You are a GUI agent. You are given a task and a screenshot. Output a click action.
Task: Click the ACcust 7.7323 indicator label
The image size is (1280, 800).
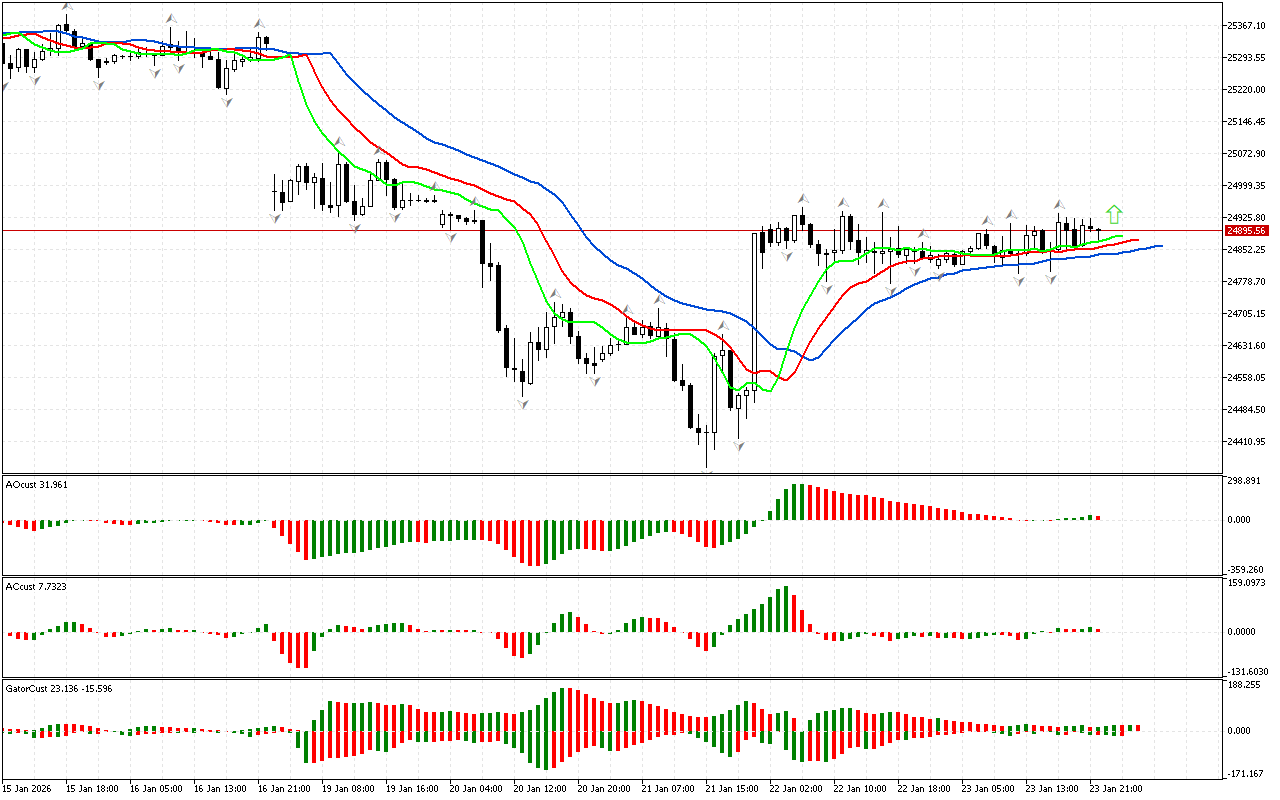point(36,586)
